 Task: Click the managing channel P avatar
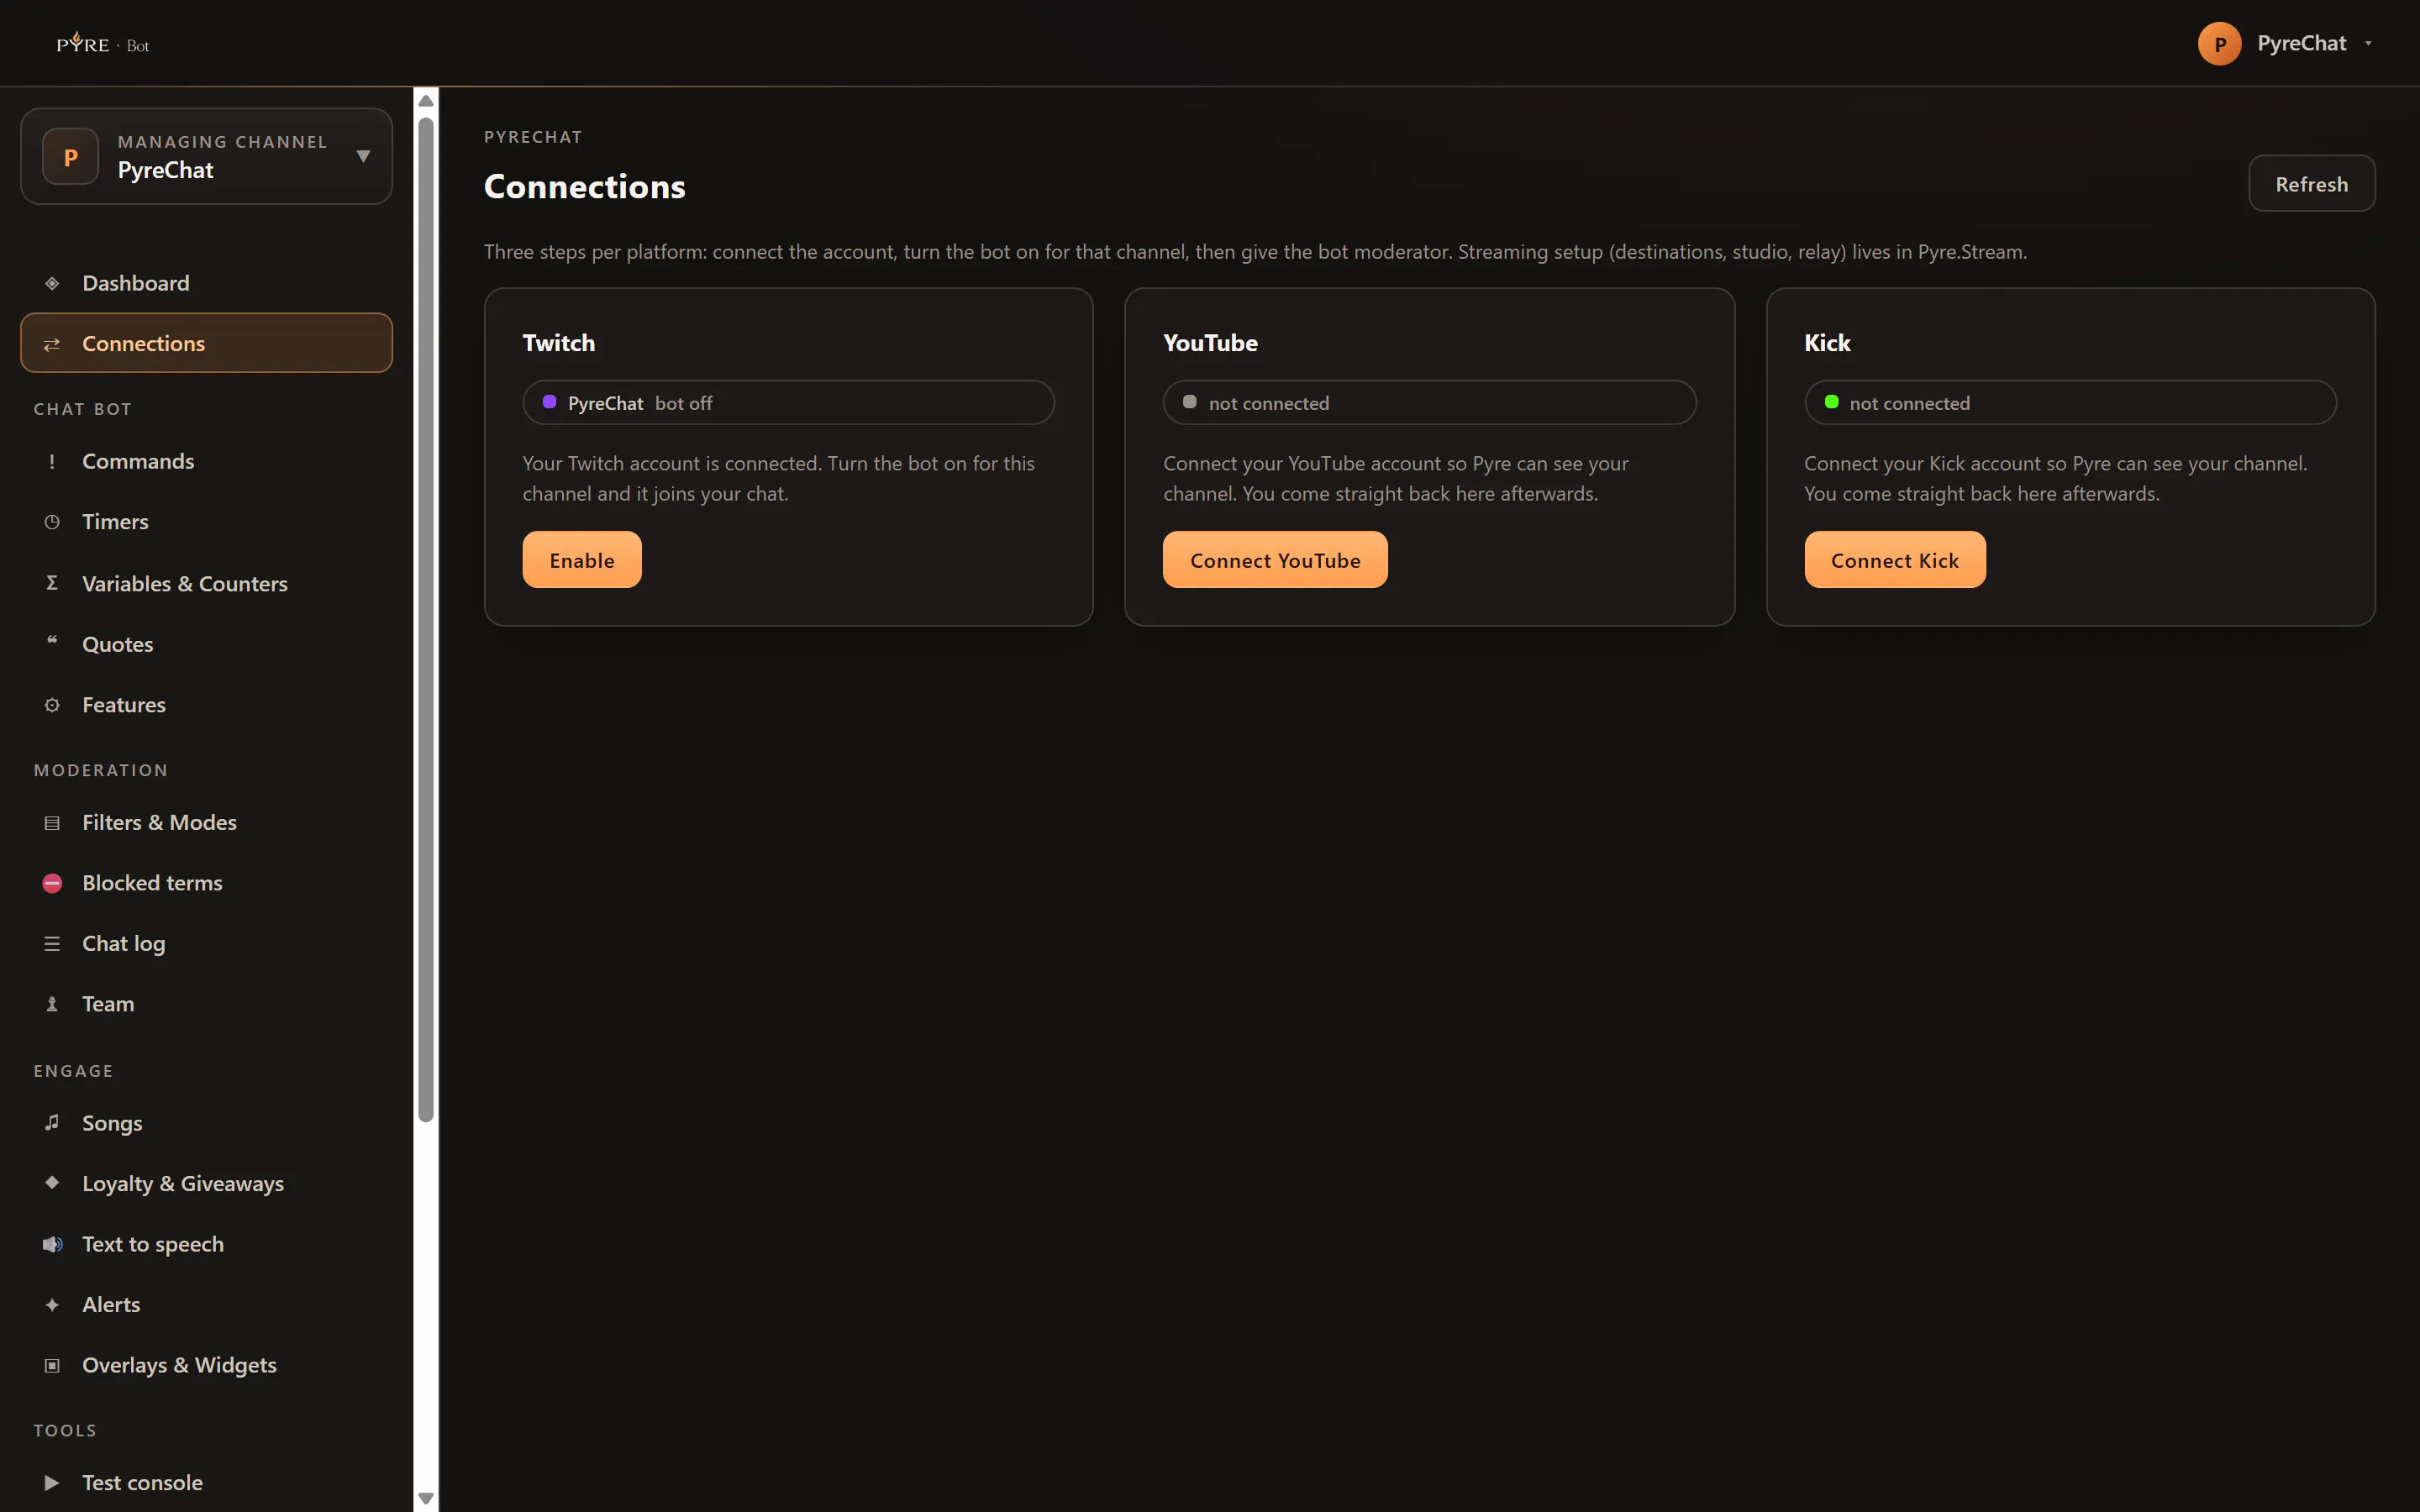pos(70,157)
